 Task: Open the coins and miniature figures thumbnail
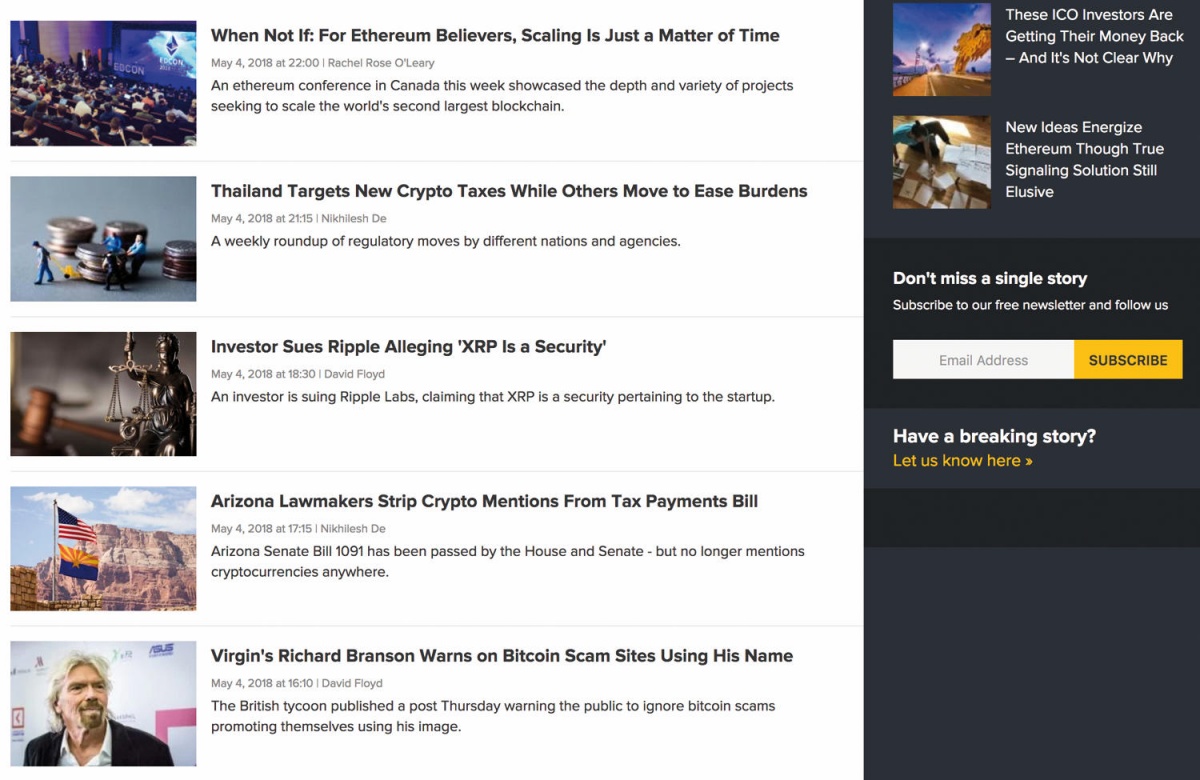[x=103, y=239]
